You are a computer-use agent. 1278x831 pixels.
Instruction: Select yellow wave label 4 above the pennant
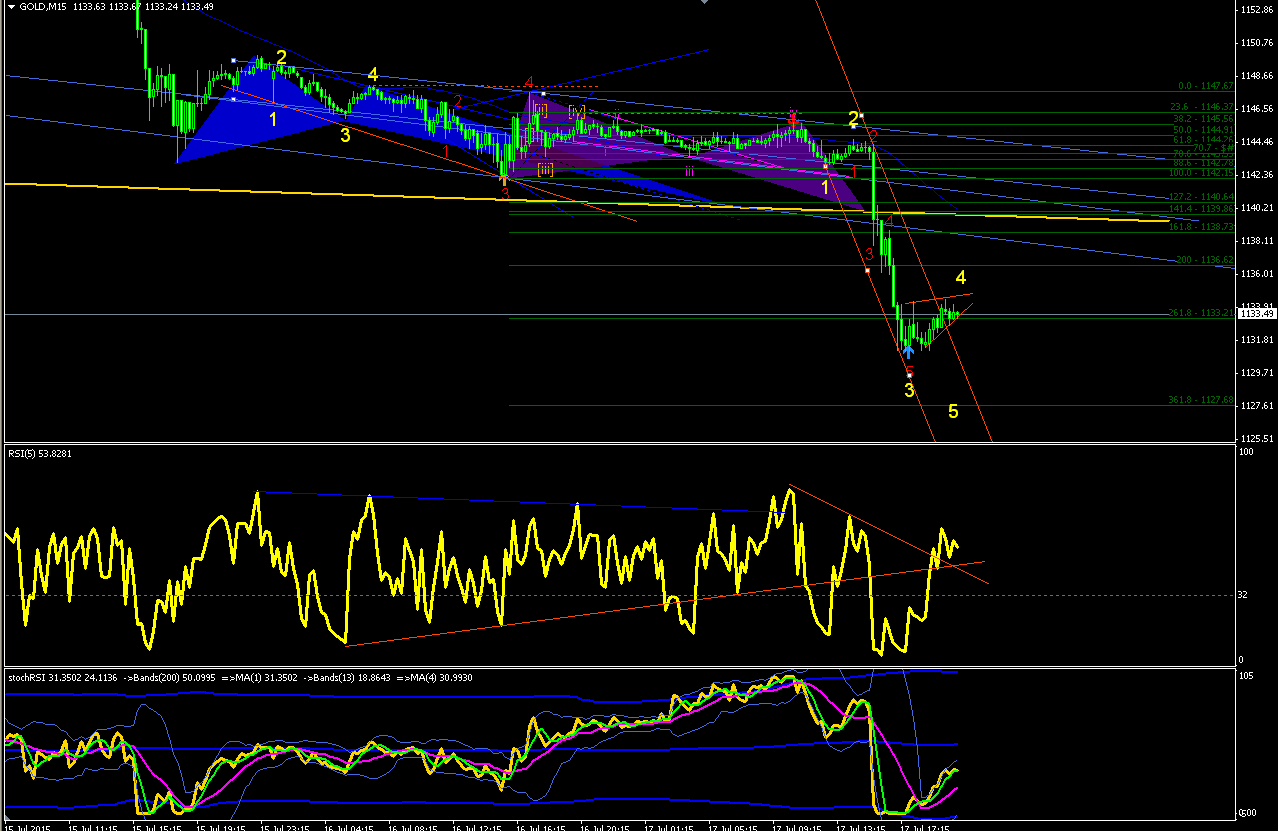[960, 277]
